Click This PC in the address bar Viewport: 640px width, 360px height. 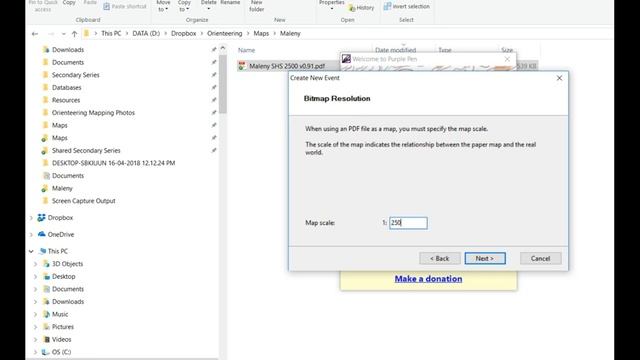111,33
